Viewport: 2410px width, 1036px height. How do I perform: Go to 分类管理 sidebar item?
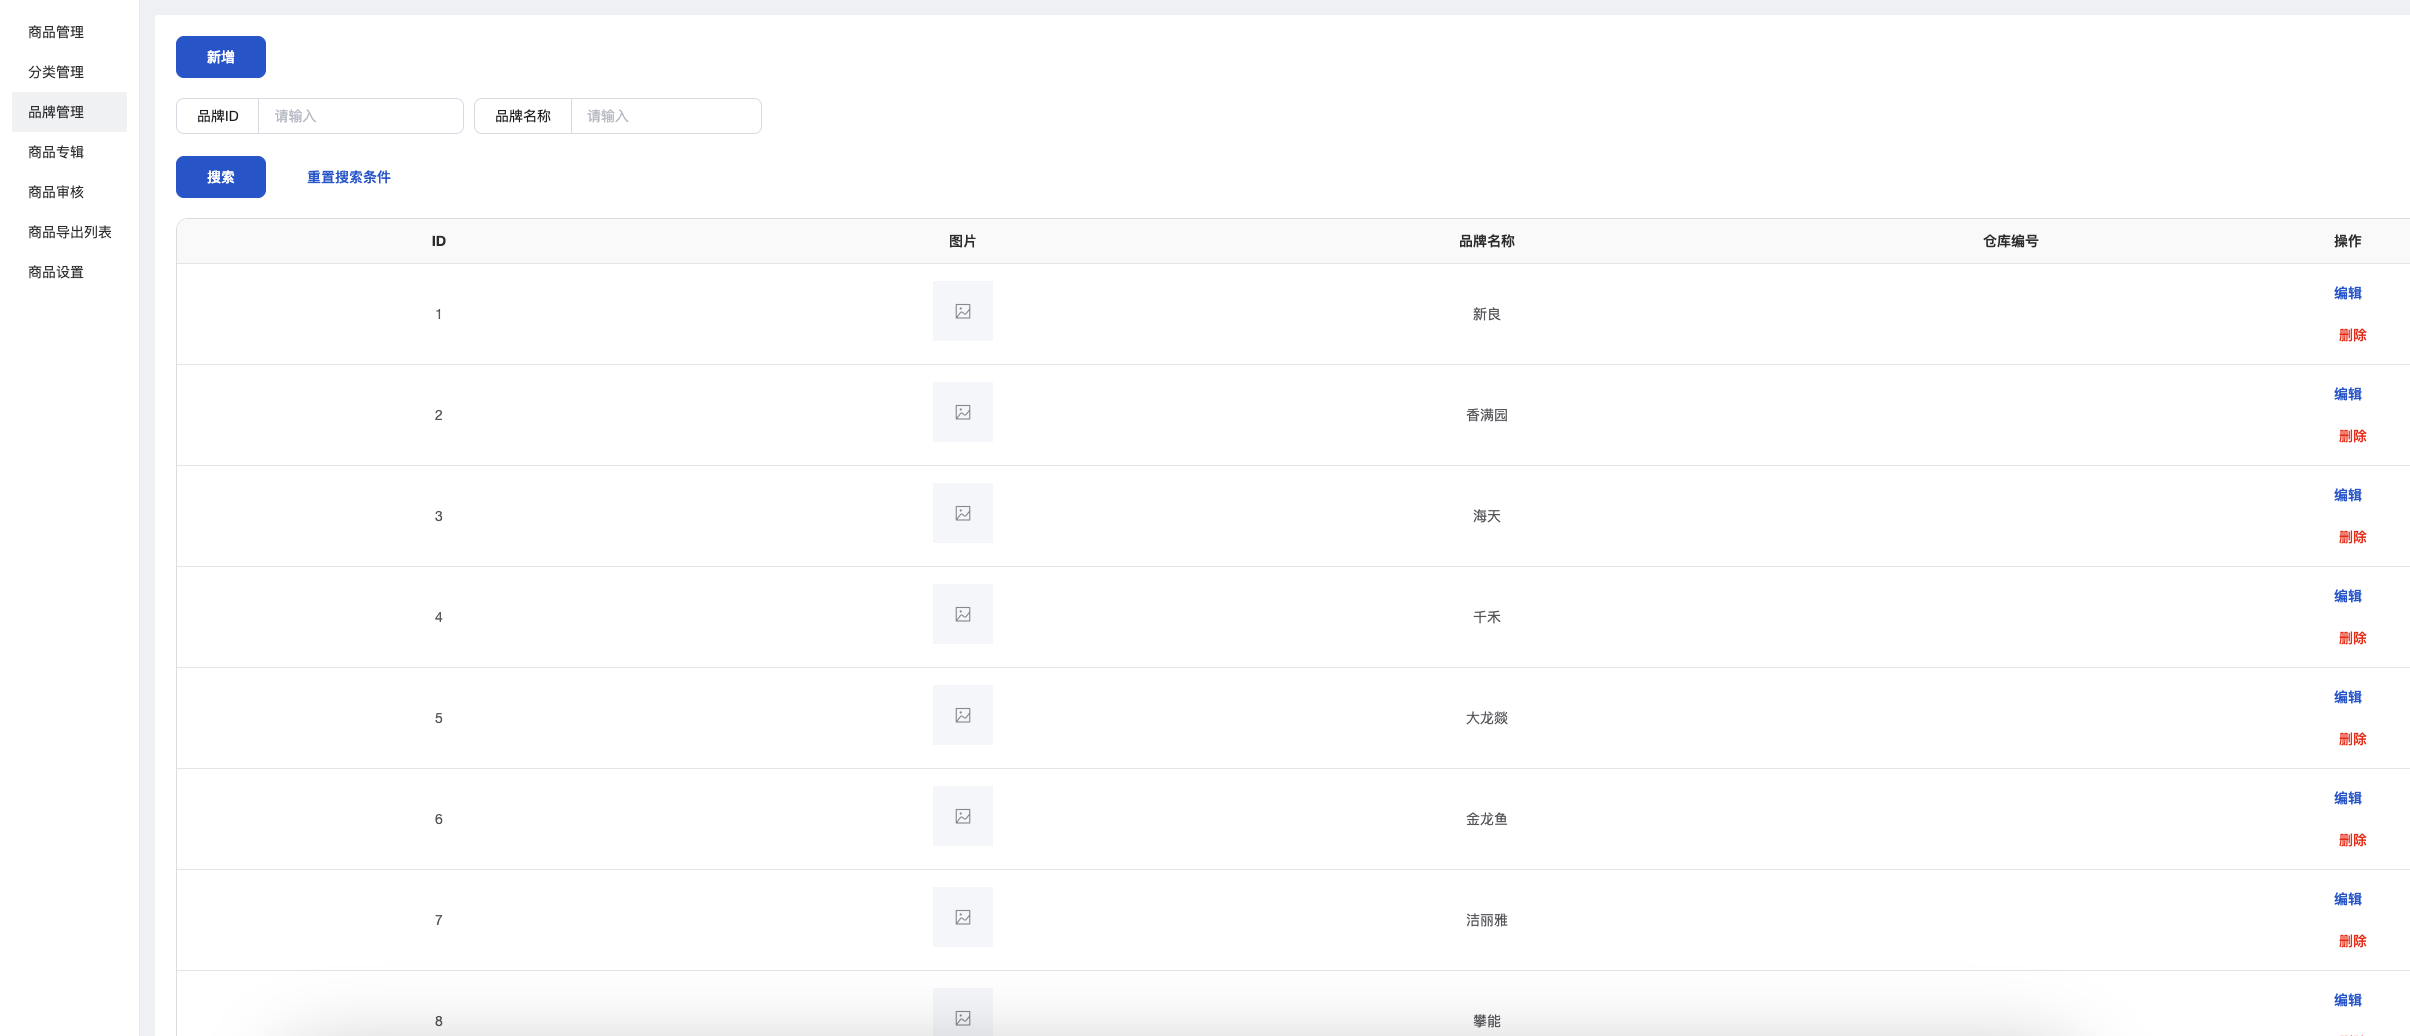pos(56,72)
